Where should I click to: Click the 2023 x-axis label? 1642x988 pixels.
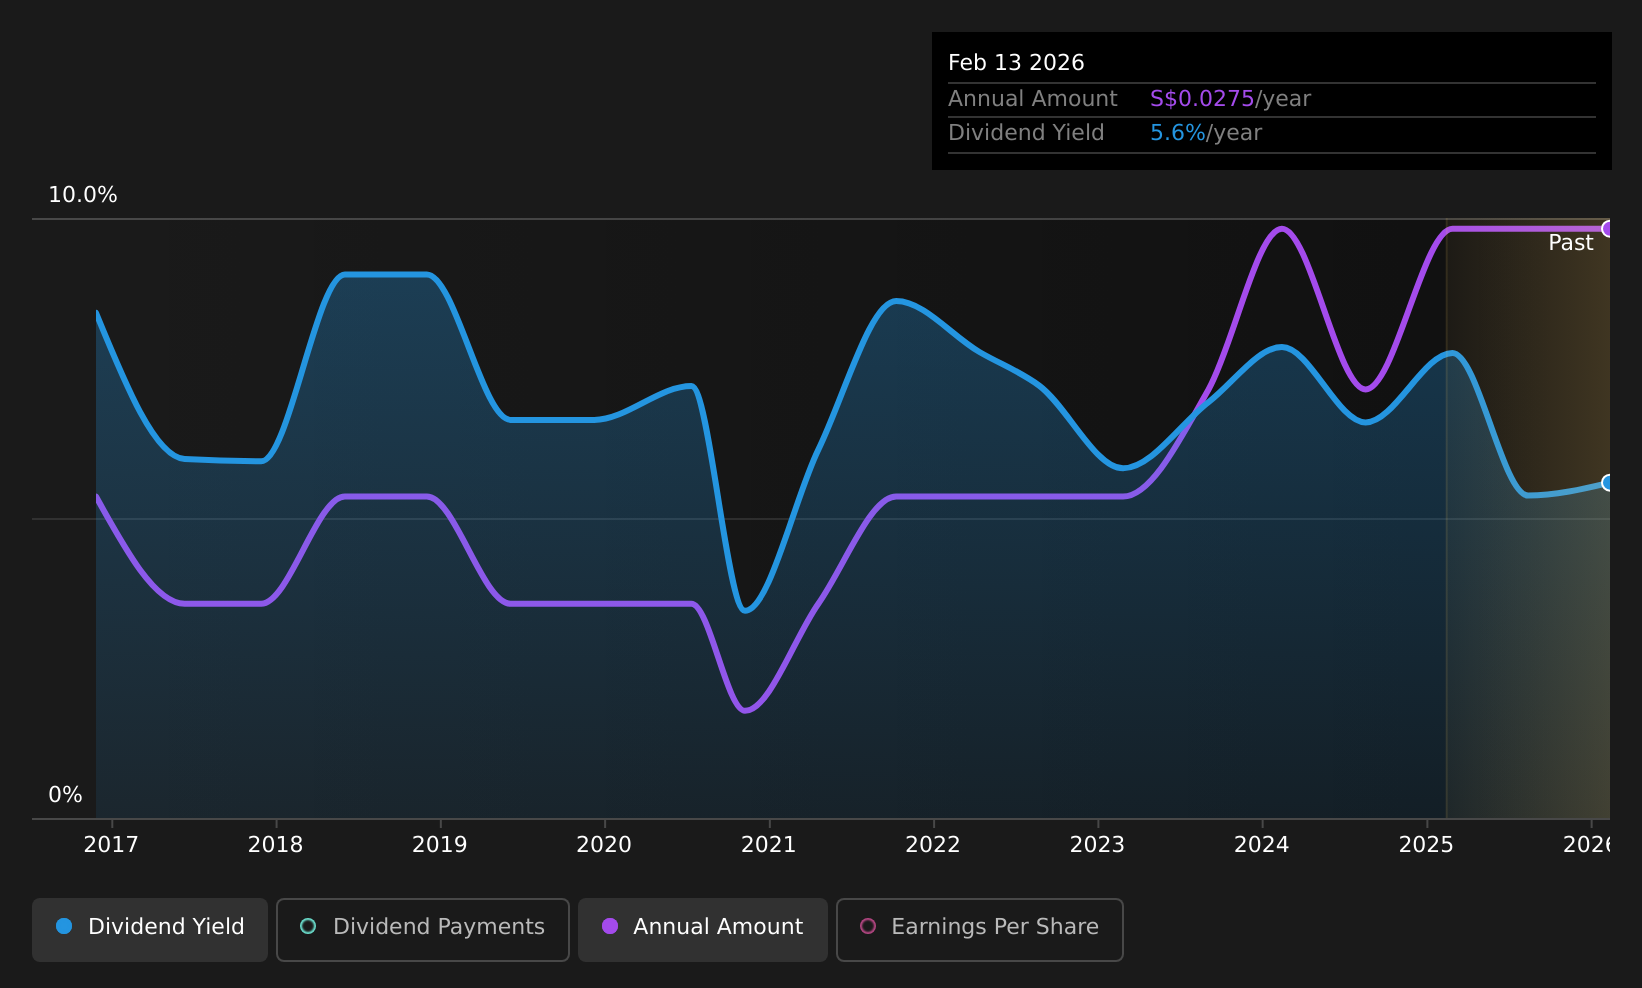(1098, 845)
